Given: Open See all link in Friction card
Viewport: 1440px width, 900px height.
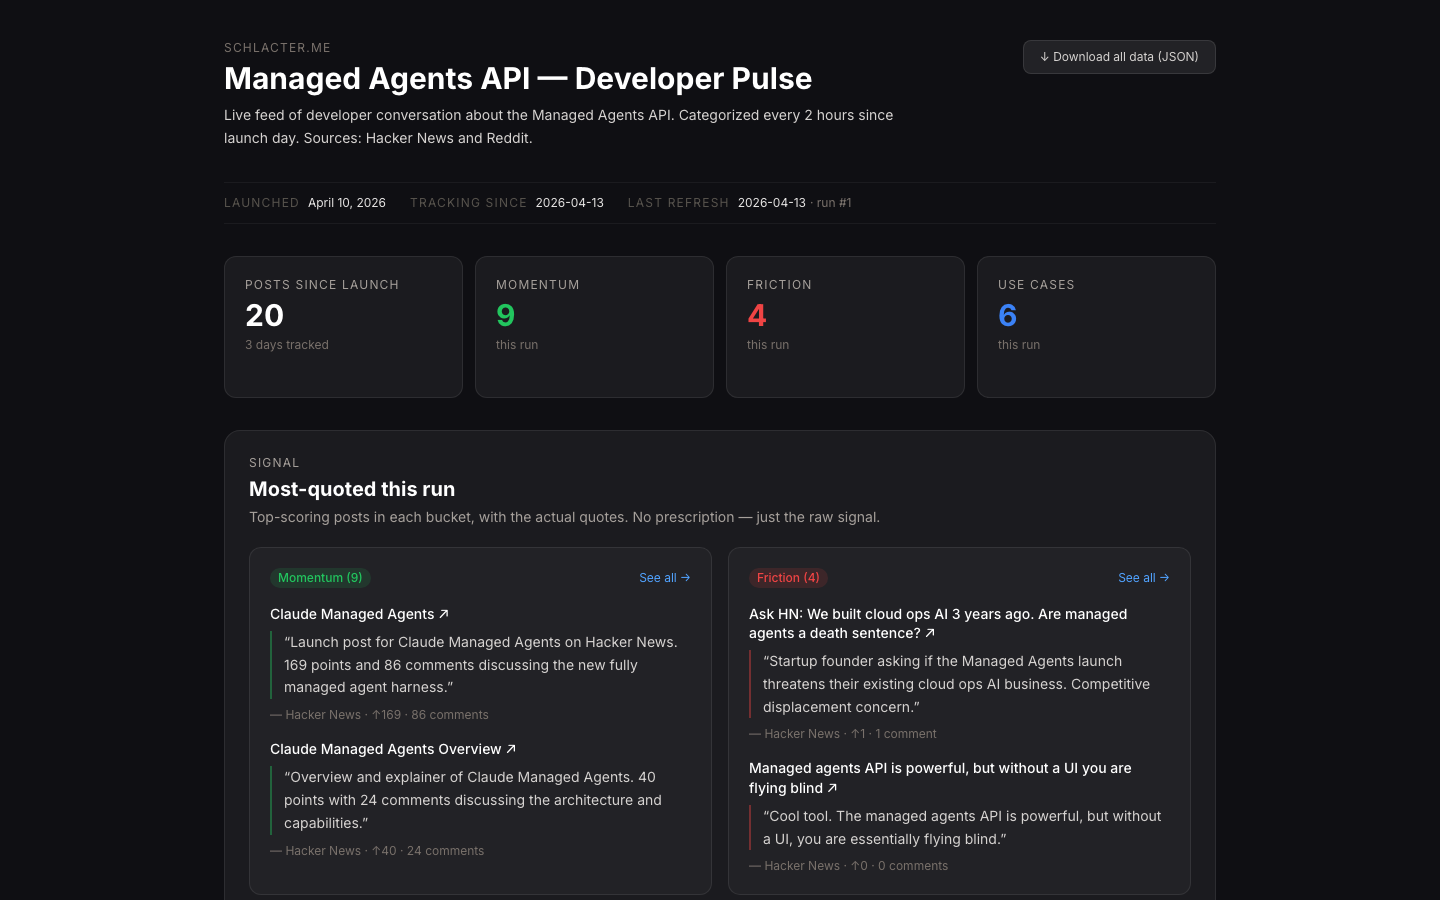Looking at the screenshot, I should [x=1144, y=578].
